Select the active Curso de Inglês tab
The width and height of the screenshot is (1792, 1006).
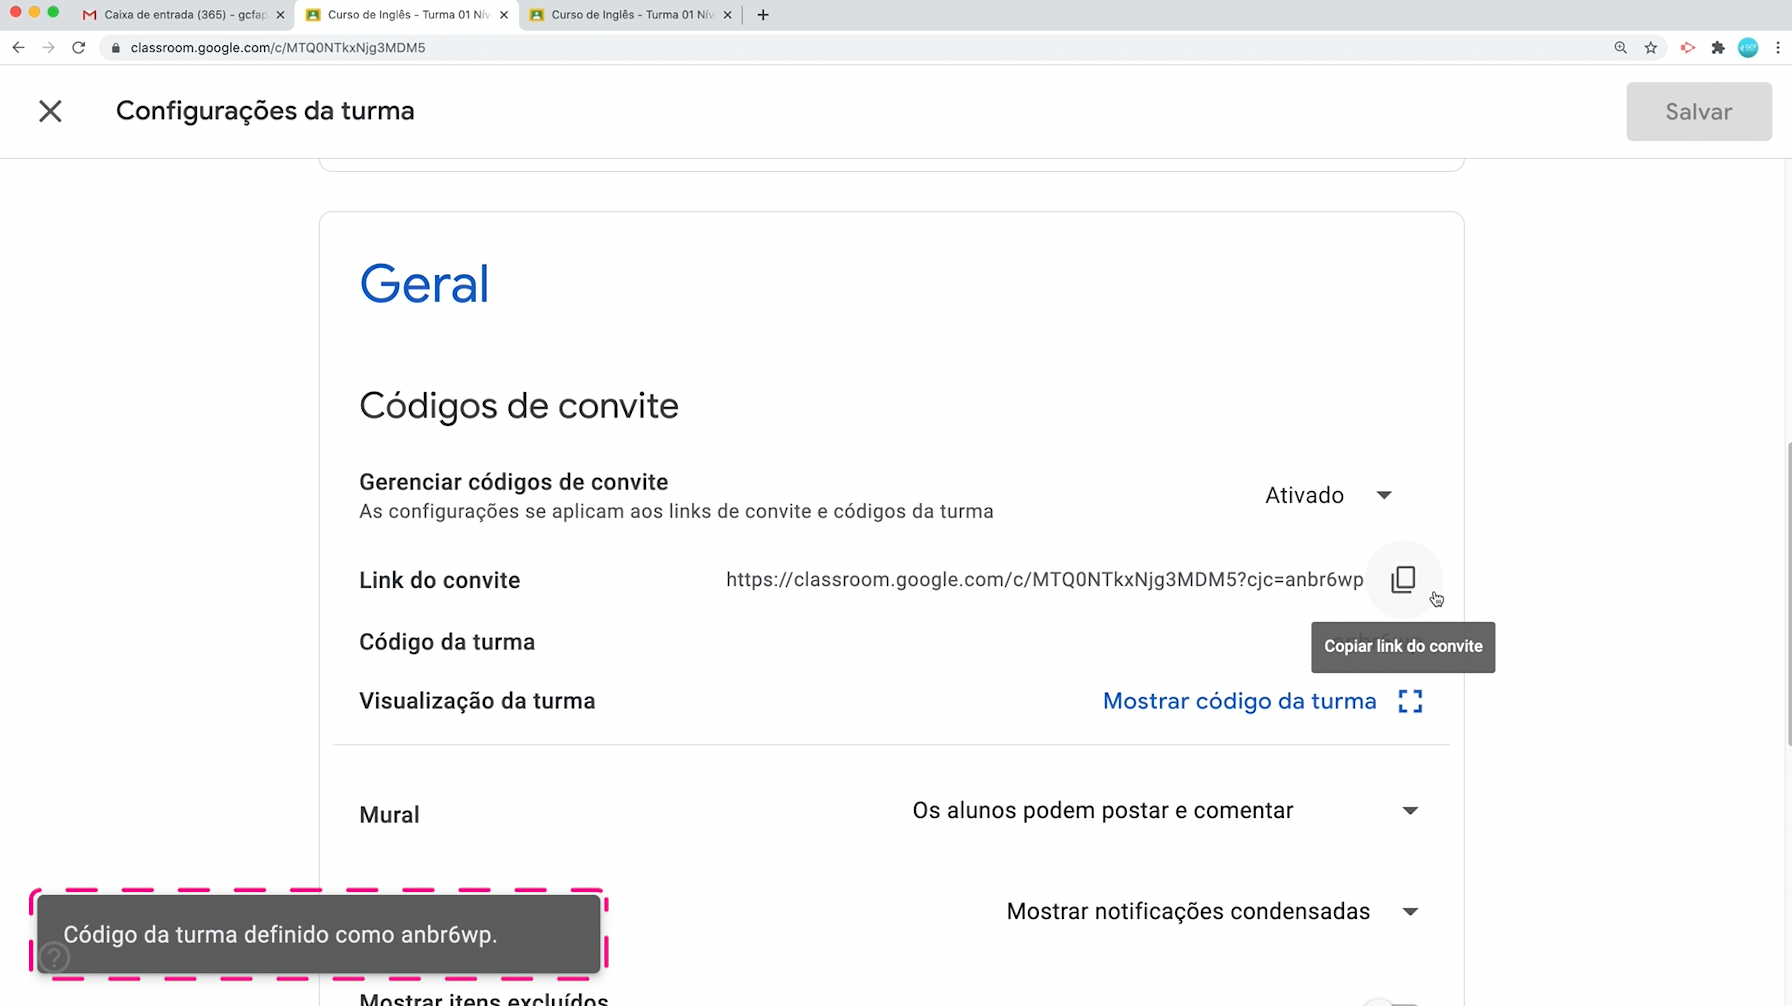(406, 15)
